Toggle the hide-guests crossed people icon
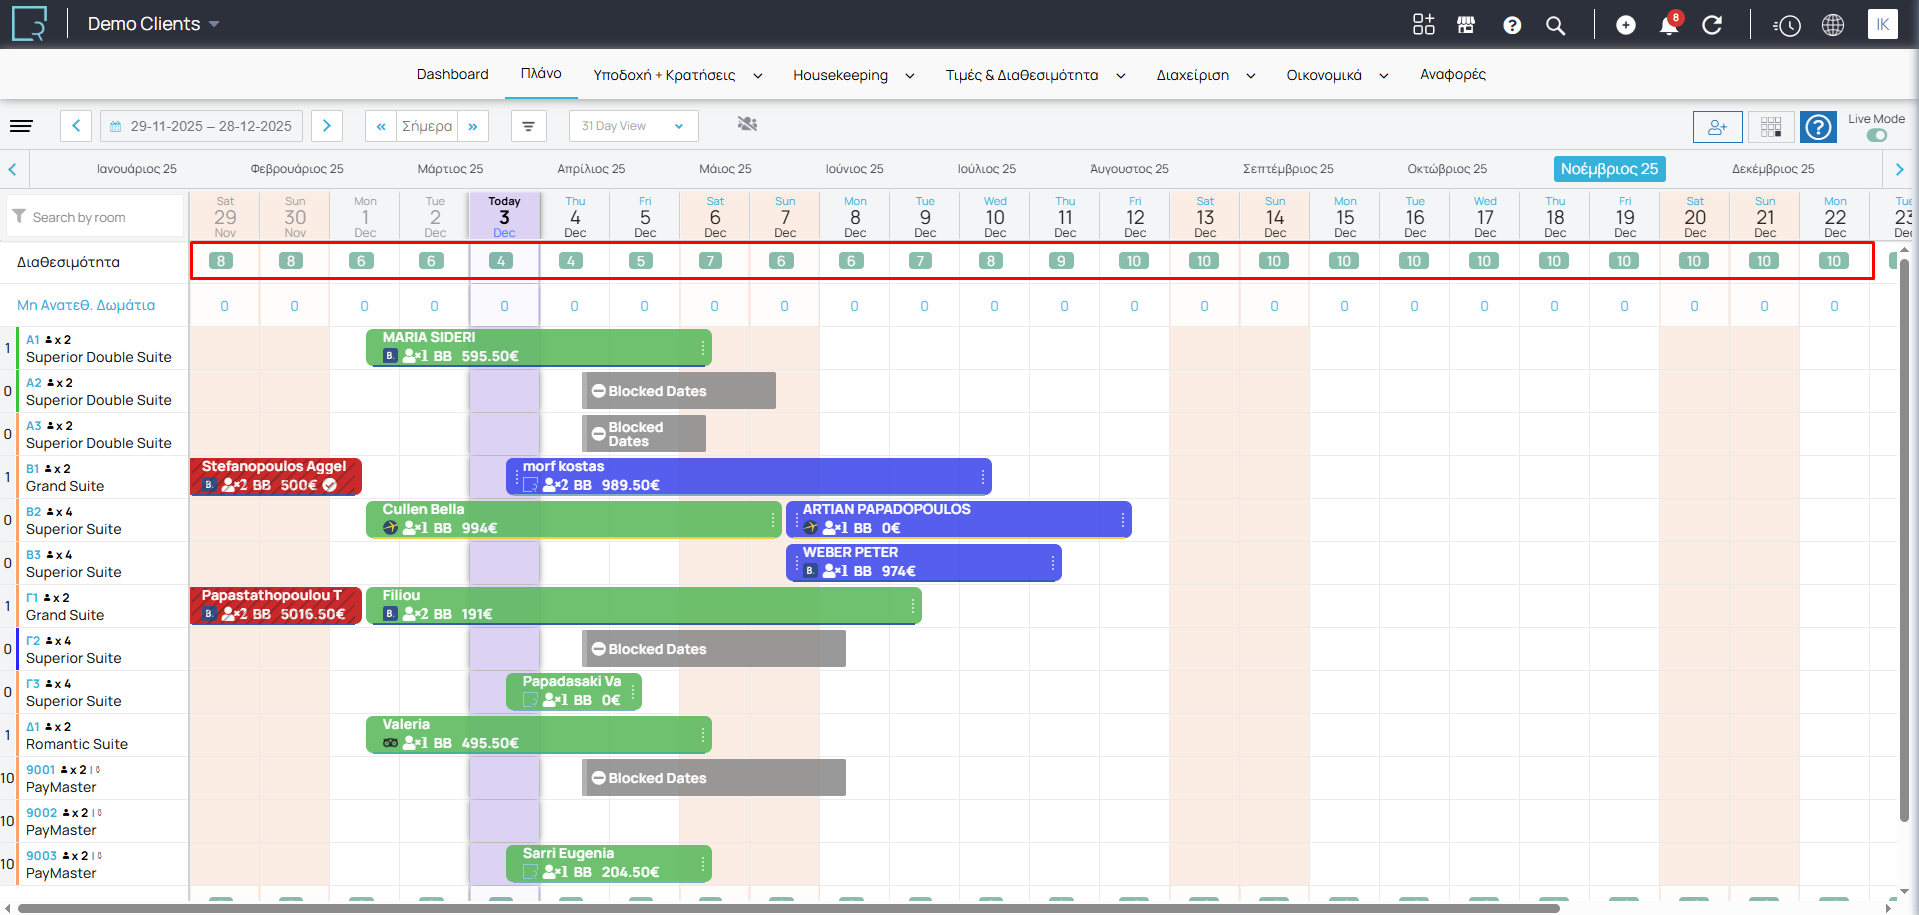This screenshot has height=915, width=1919. point(747,124)
